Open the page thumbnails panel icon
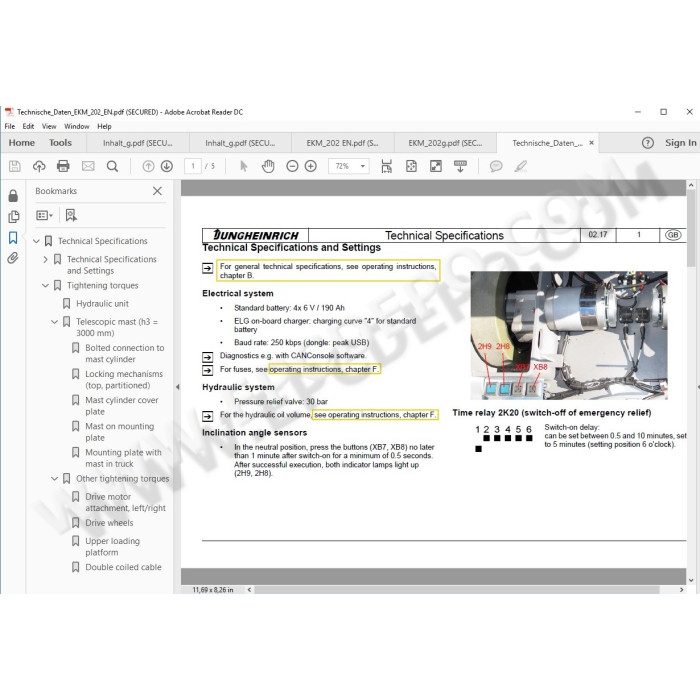 click(x=13, y=217)
